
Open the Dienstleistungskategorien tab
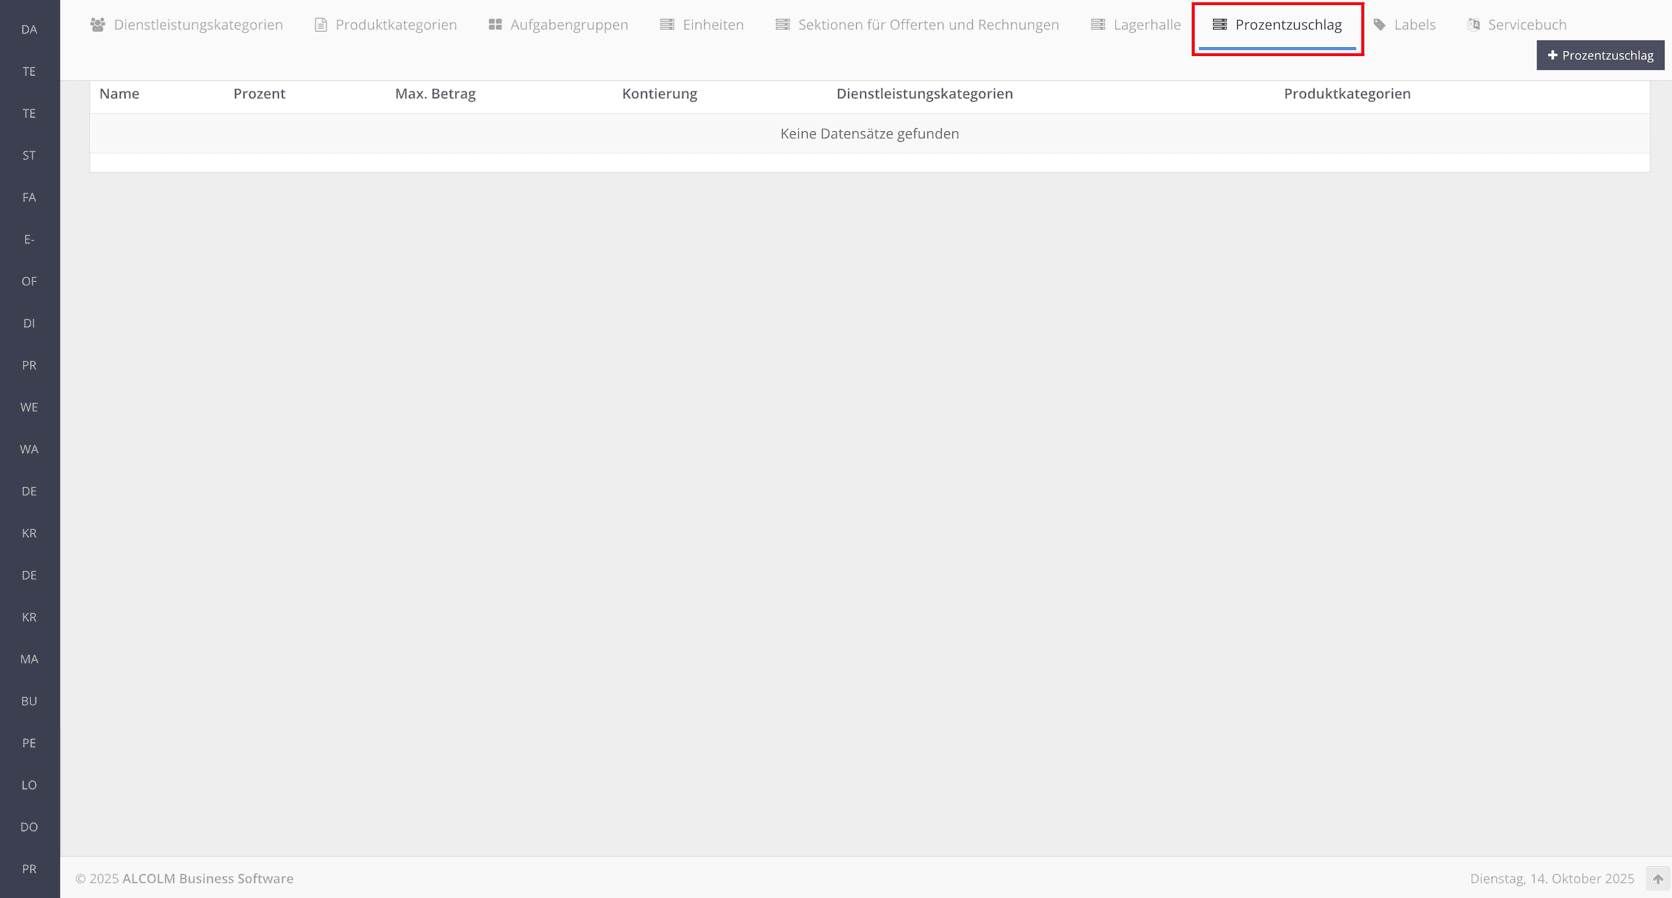[x=187, y=25]
